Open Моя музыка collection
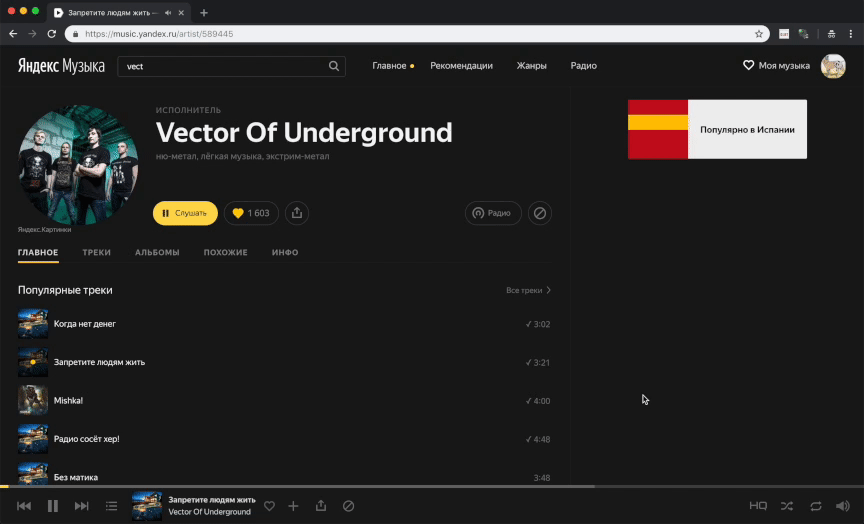 point(776,66)
